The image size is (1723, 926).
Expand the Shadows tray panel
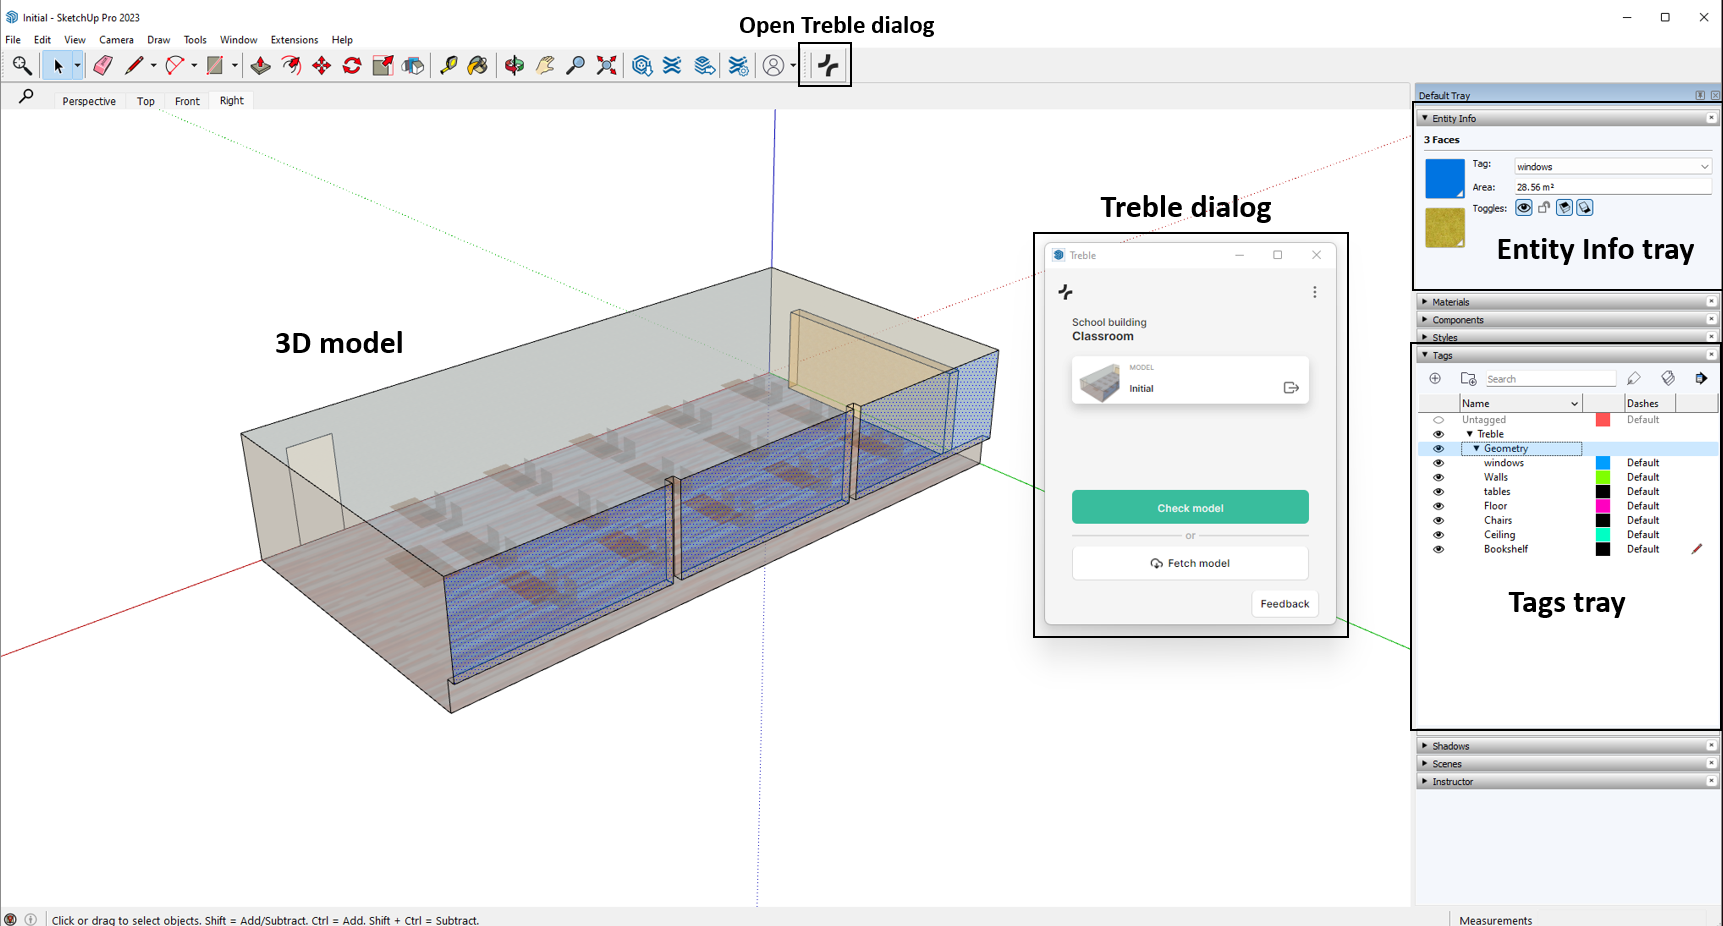[x=1567, y=746]
